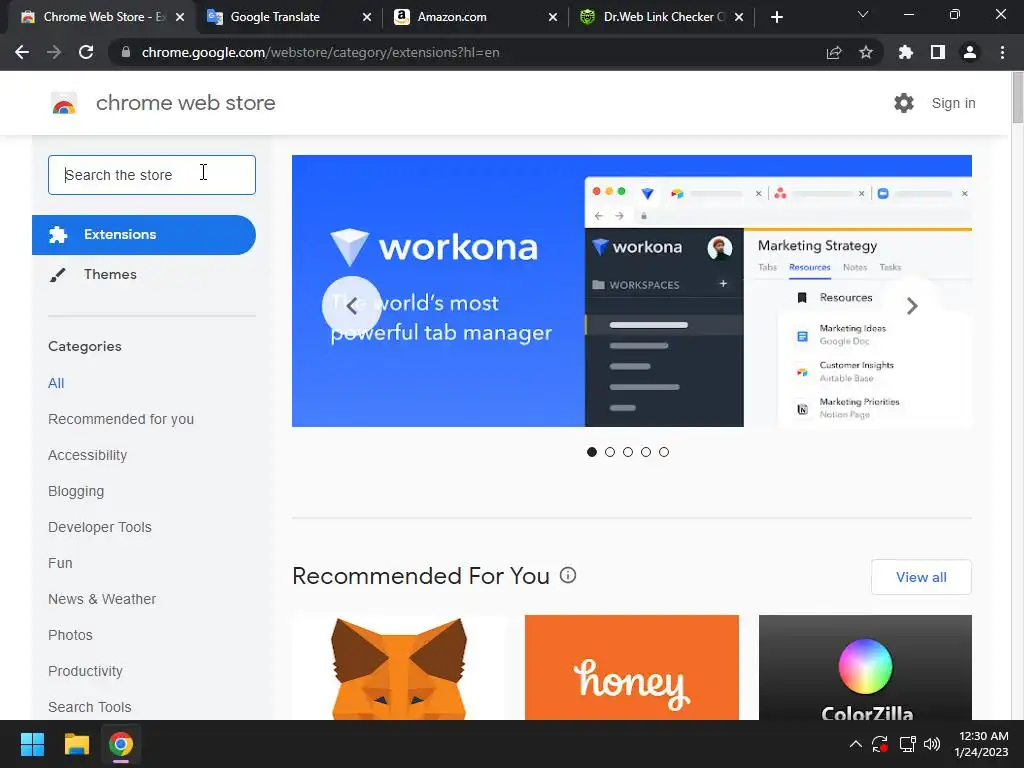Open the volume tray icon
This screenshot has width=1024, height=768.
coord(932,744)
